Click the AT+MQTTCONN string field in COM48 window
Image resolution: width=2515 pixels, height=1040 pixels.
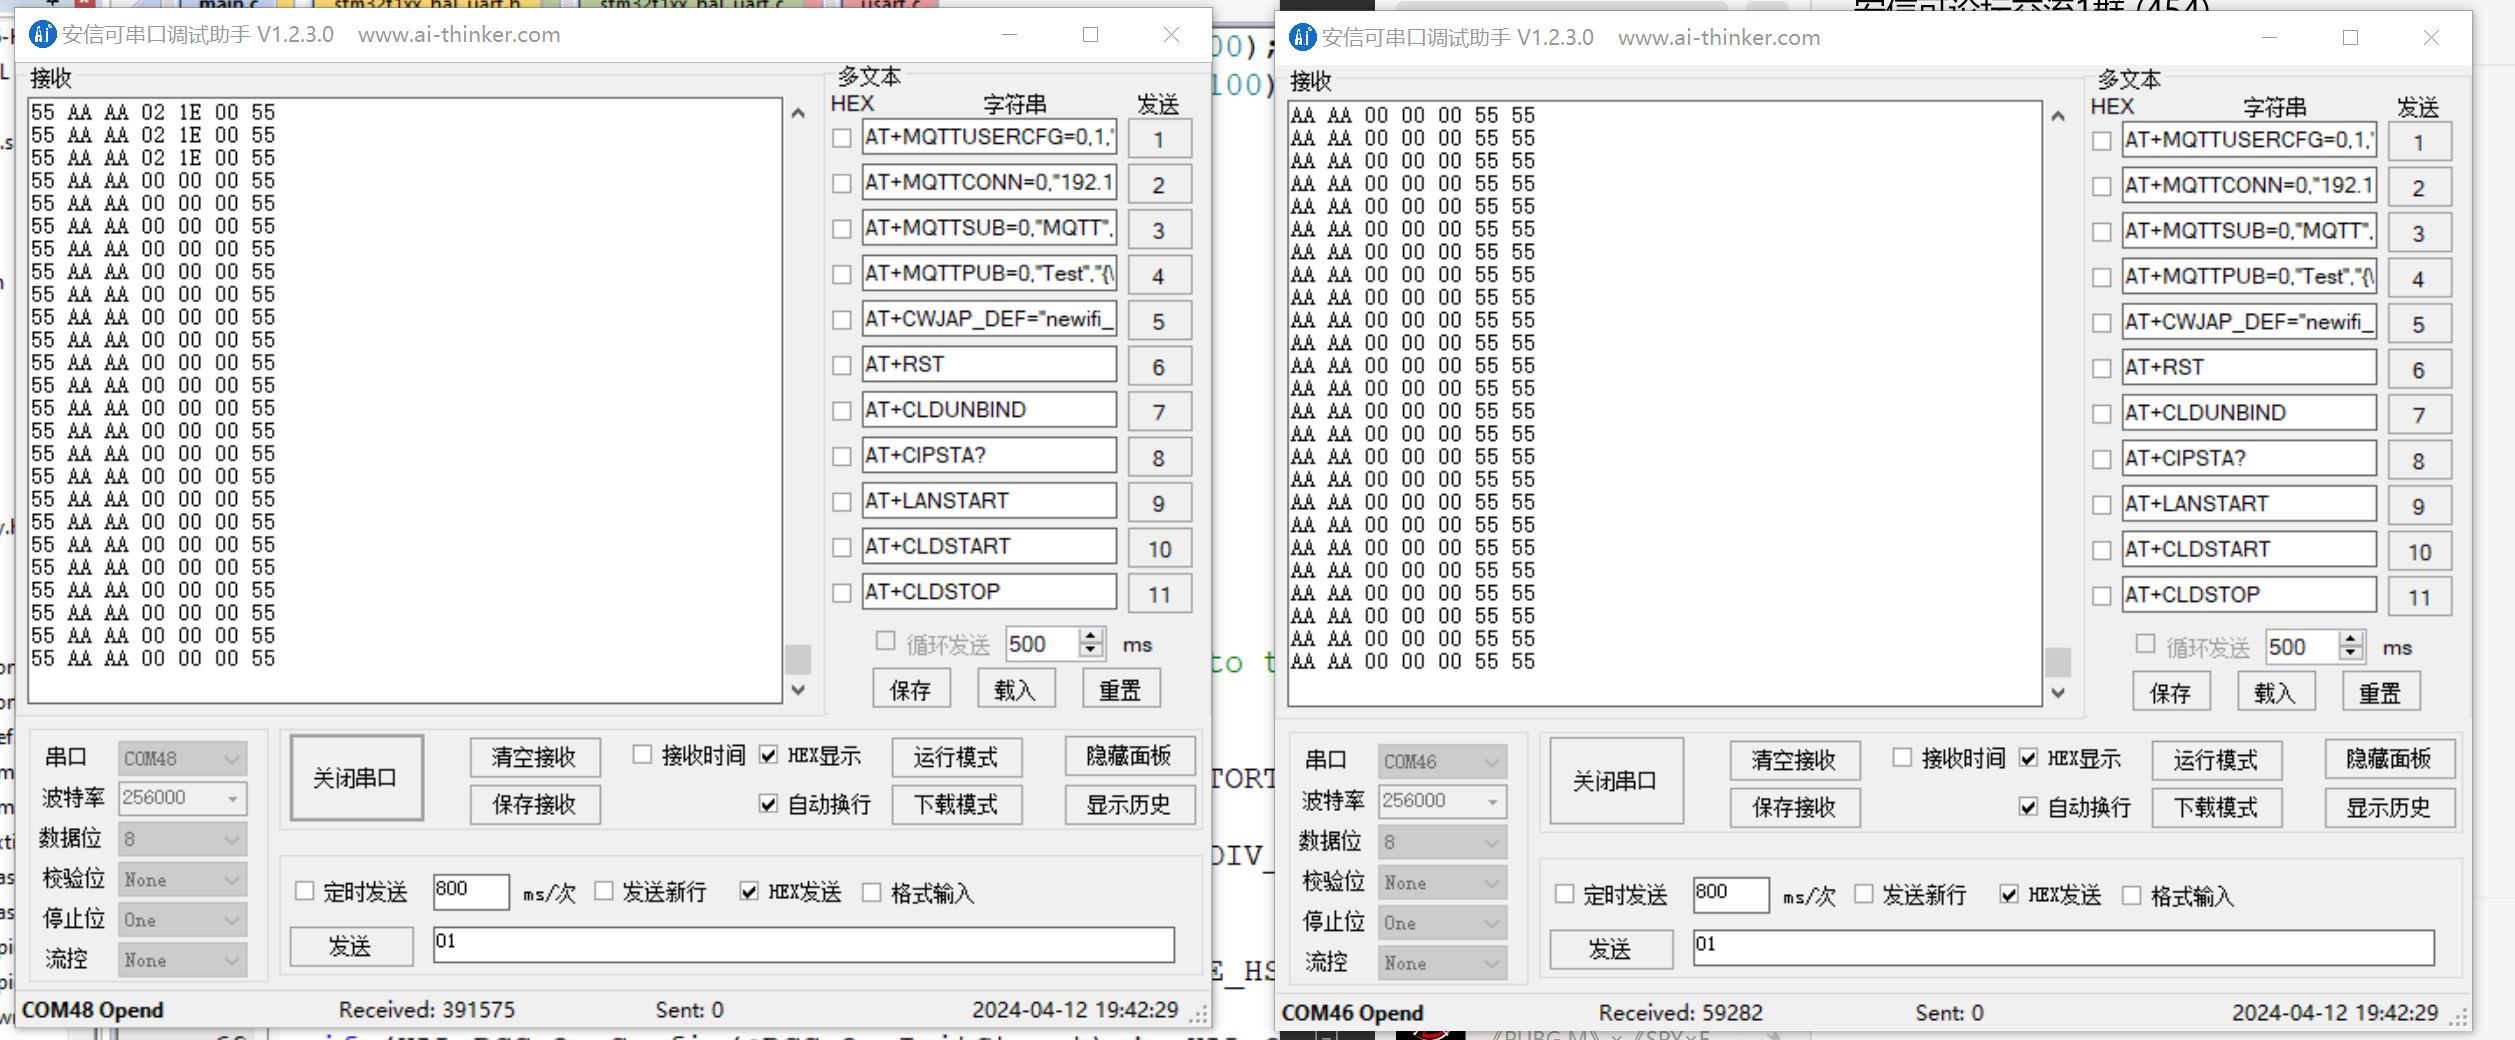989,183
